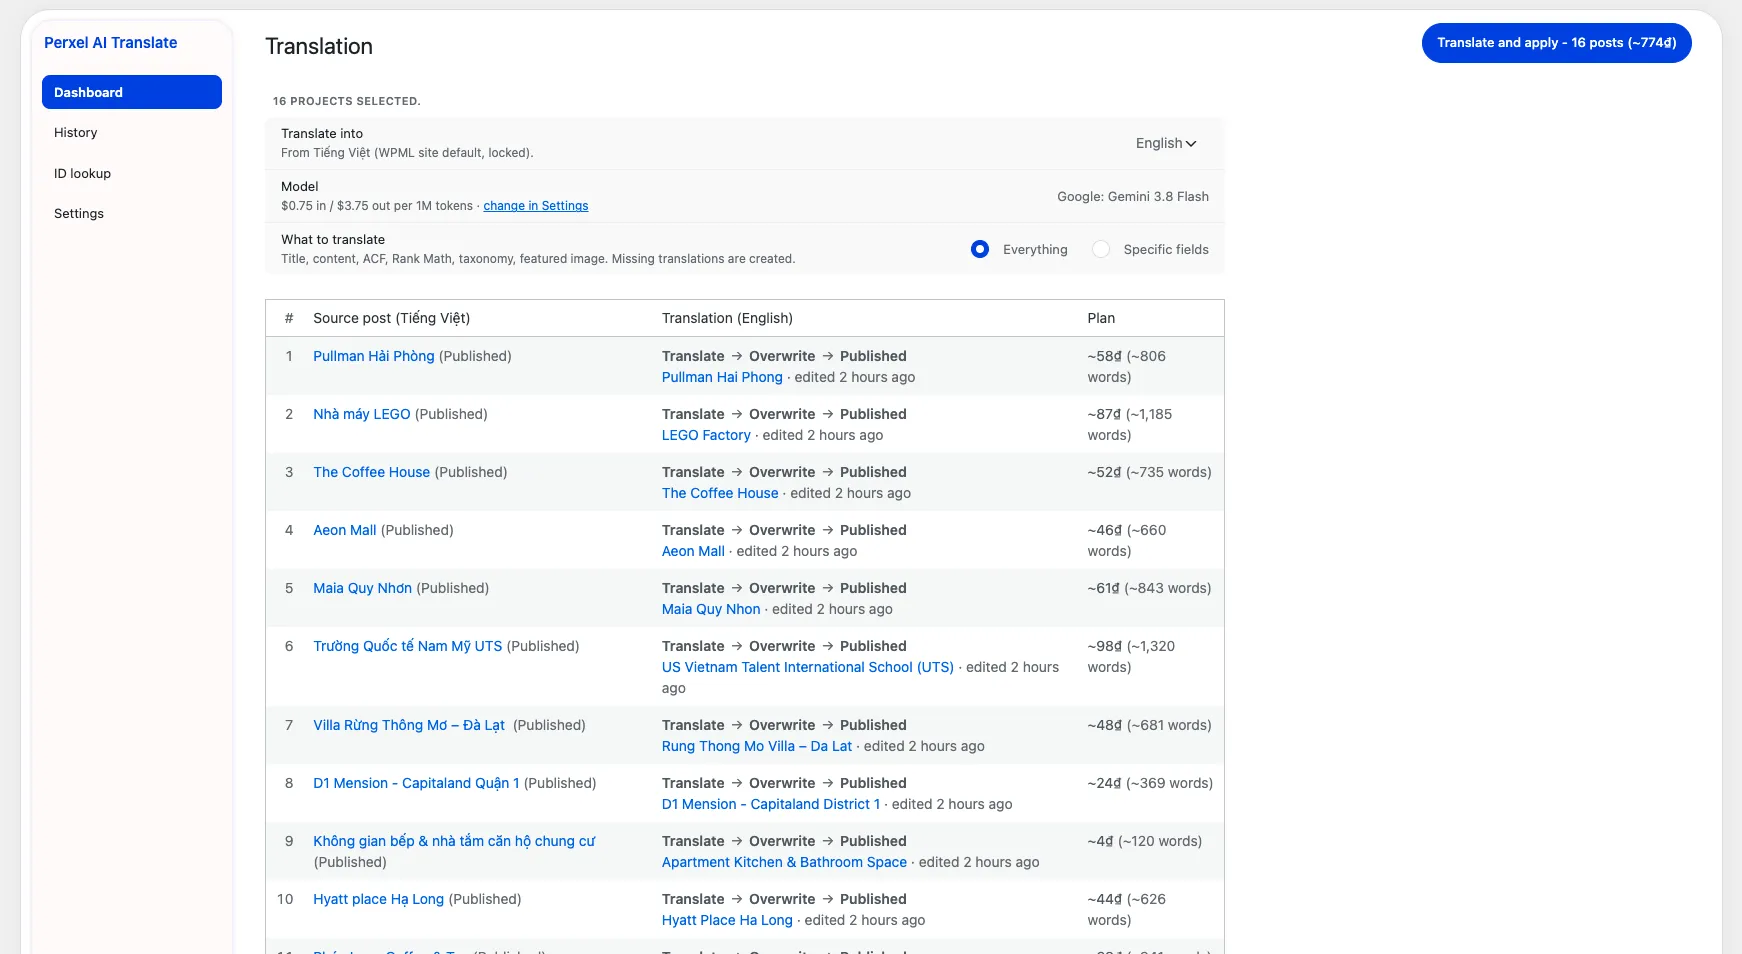Click the Google: Gemini 3.8 Flash model value
The width and height of the screenshot is (1742, 954).
1133,196
